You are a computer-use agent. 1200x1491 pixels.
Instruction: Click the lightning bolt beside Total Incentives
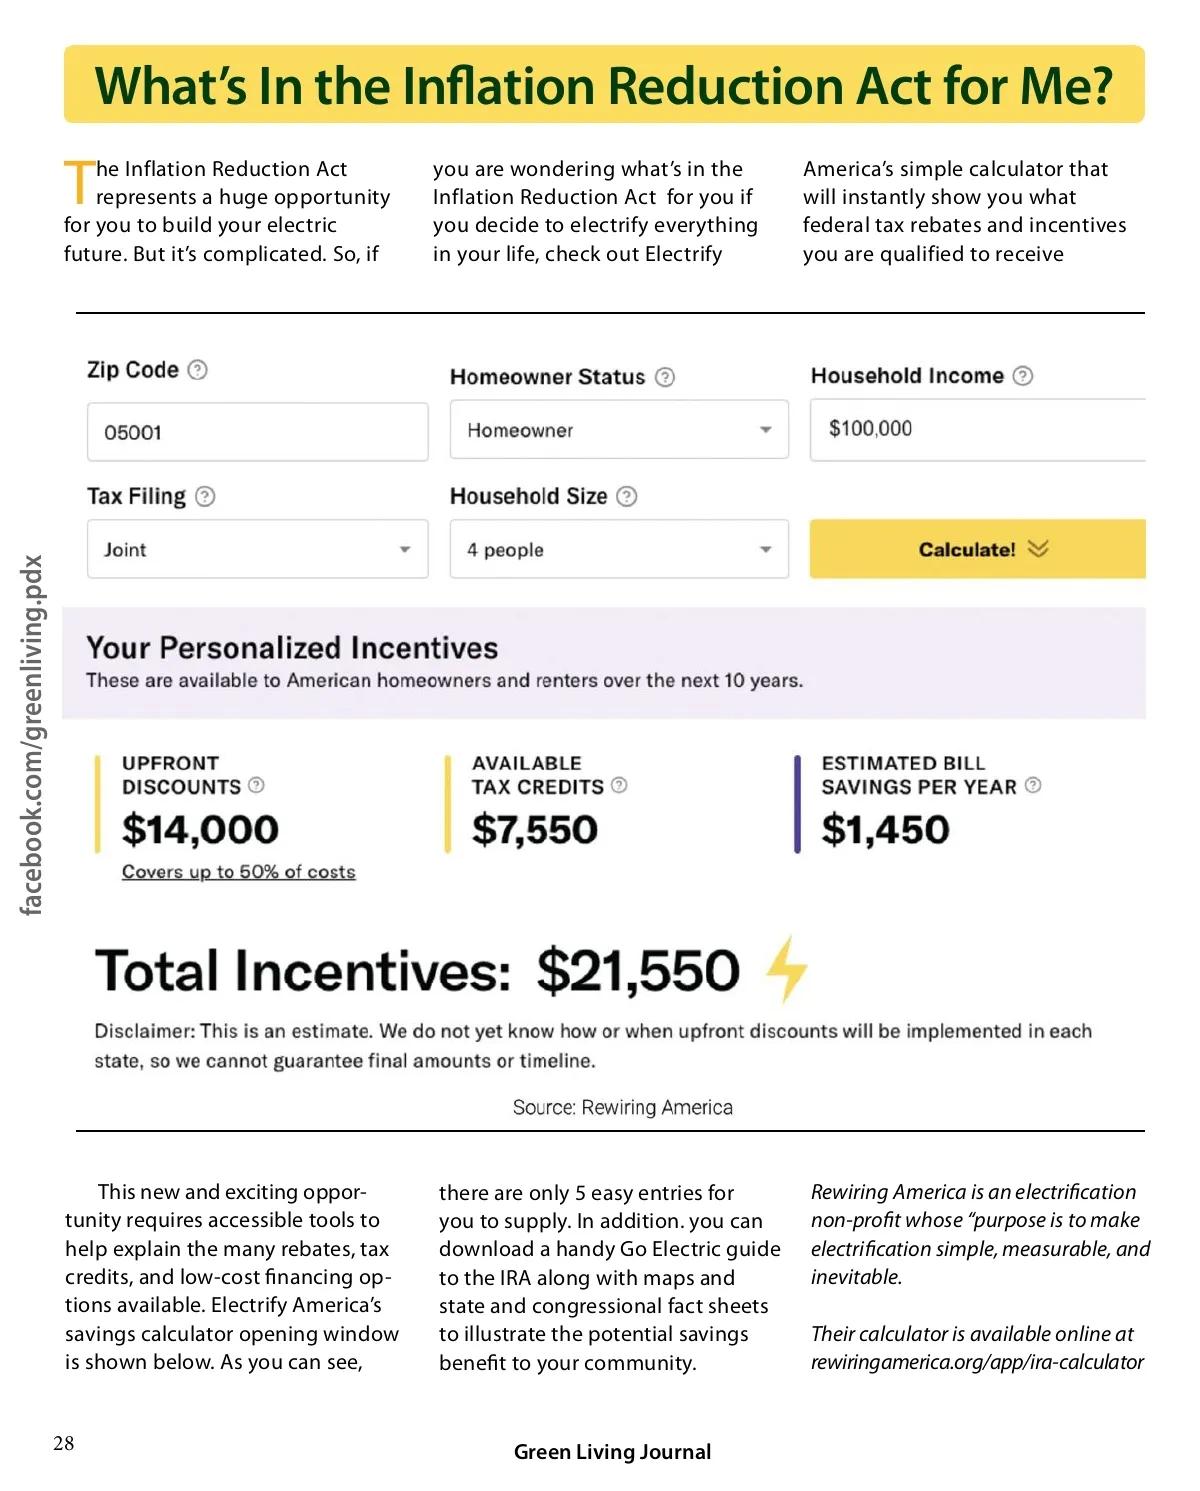[x=787, y=968]
